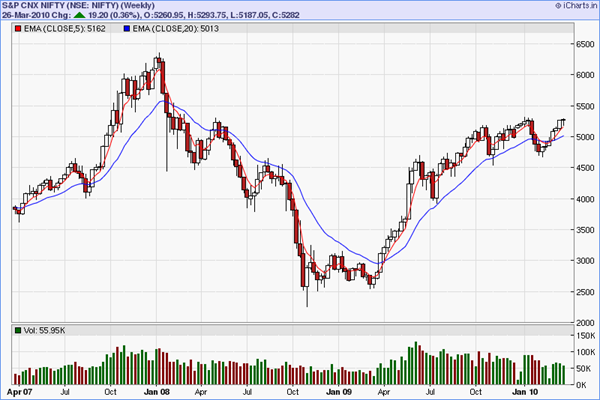
Task: Click the Jan 10 time axis label
Action: 525,392
